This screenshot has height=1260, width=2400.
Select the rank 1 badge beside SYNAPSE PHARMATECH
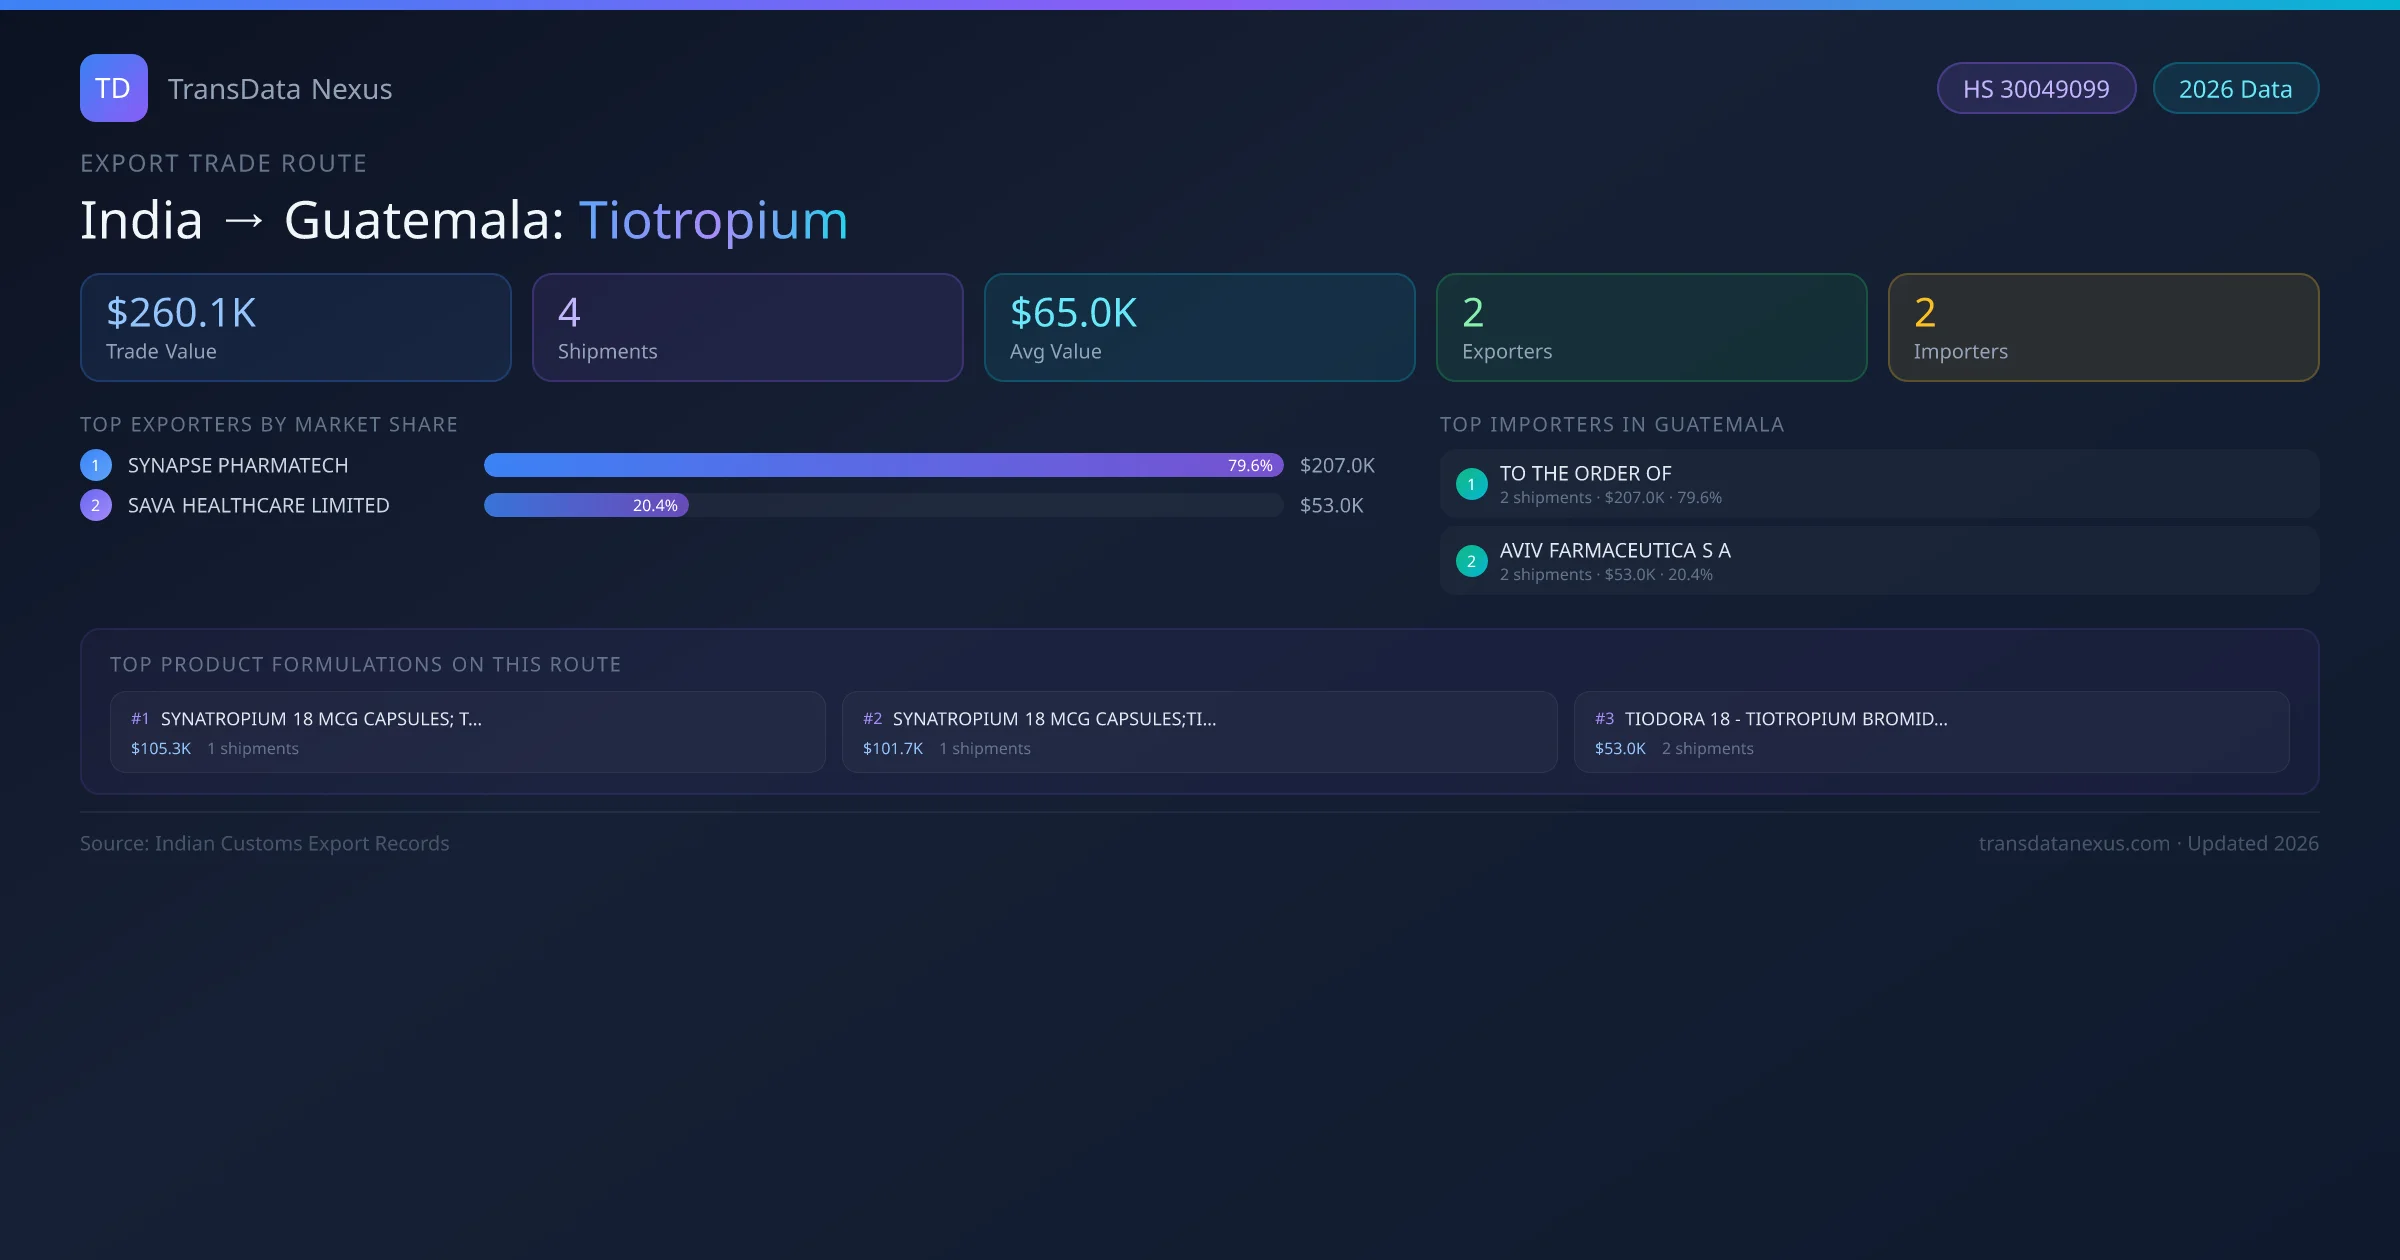pos(95,464)
